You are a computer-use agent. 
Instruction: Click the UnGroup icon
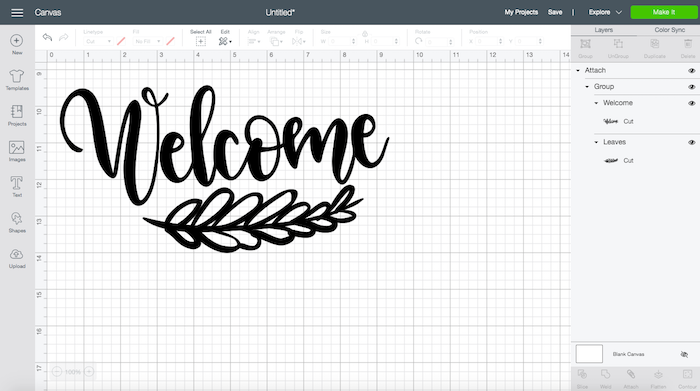click(618, 44)
